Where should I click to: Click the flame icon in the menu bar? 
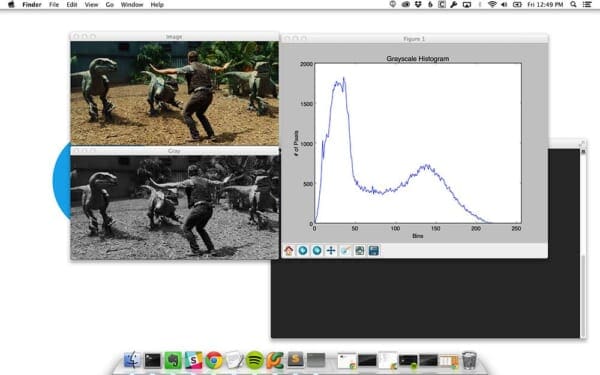tap(430, 5)
